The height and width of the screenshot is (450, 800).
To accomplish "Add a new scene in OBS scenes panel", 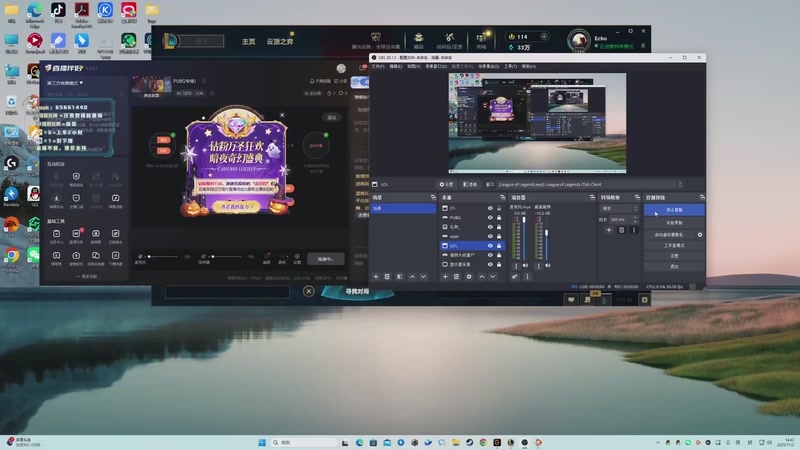I will point(376,277).
